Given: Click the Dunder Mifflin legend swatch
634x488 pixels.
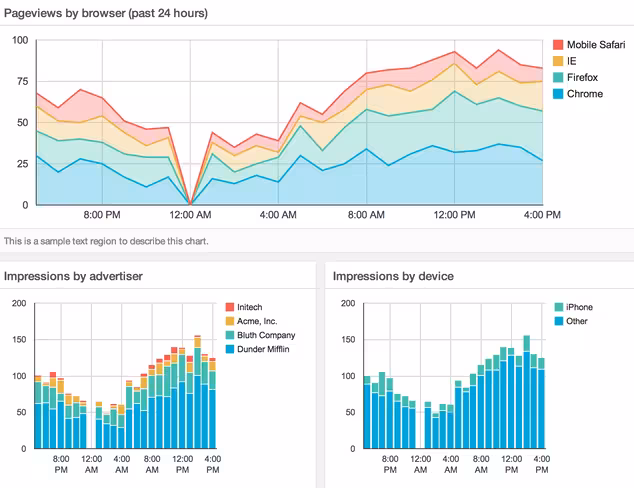Looking at the screenshot, I should click(x=230, y=349).
